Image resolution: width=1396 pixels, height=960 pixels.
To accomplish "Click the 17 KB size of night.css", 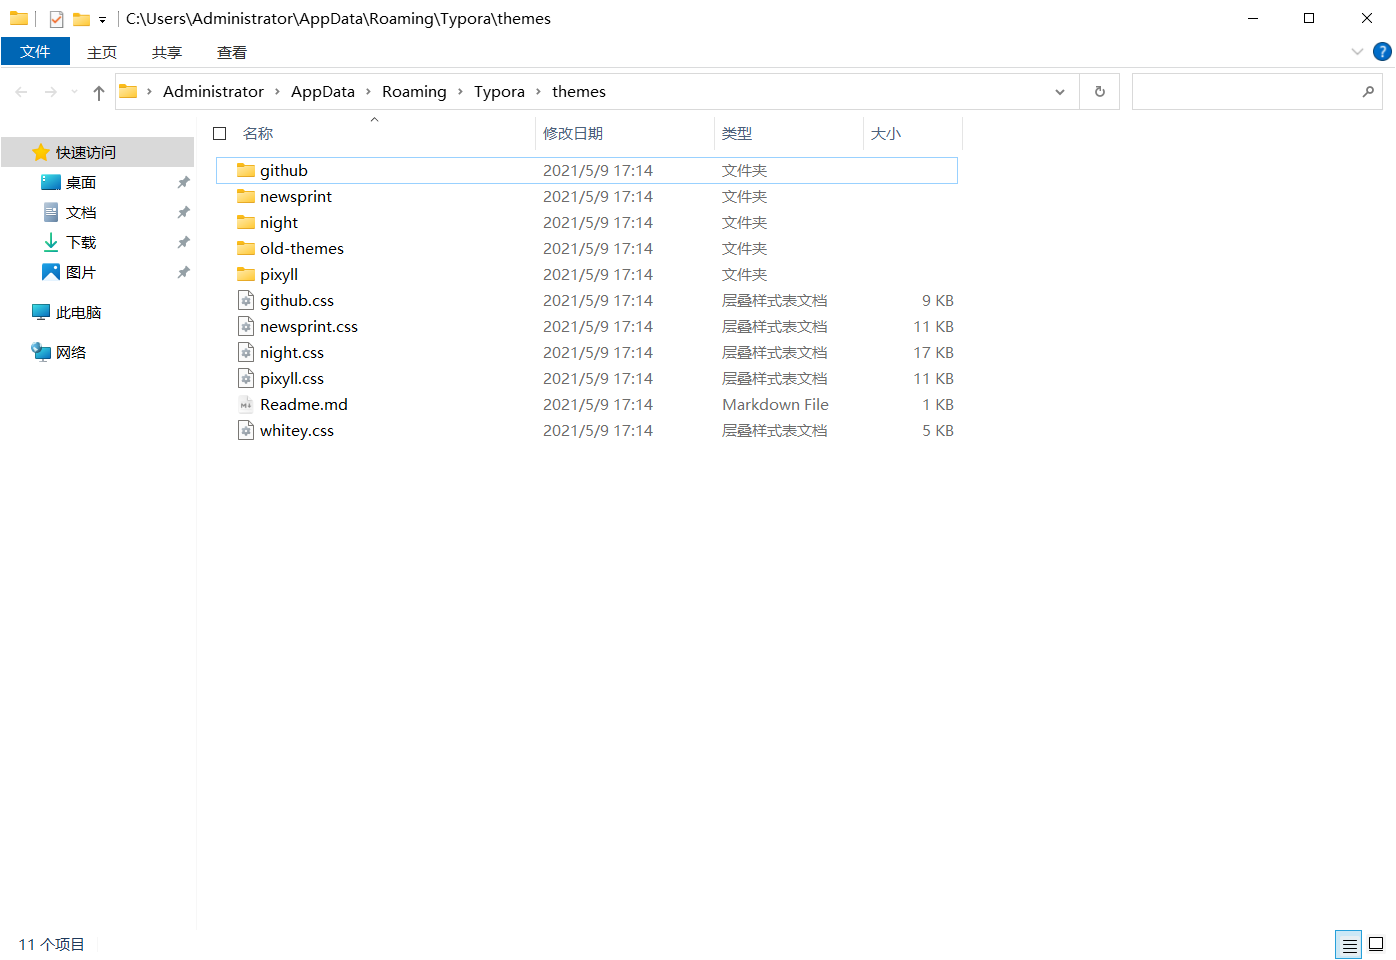I will [934, 352].
